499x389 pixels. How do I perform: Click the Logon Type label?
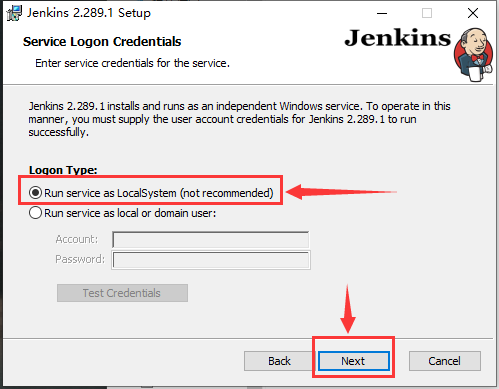[63, 170]
